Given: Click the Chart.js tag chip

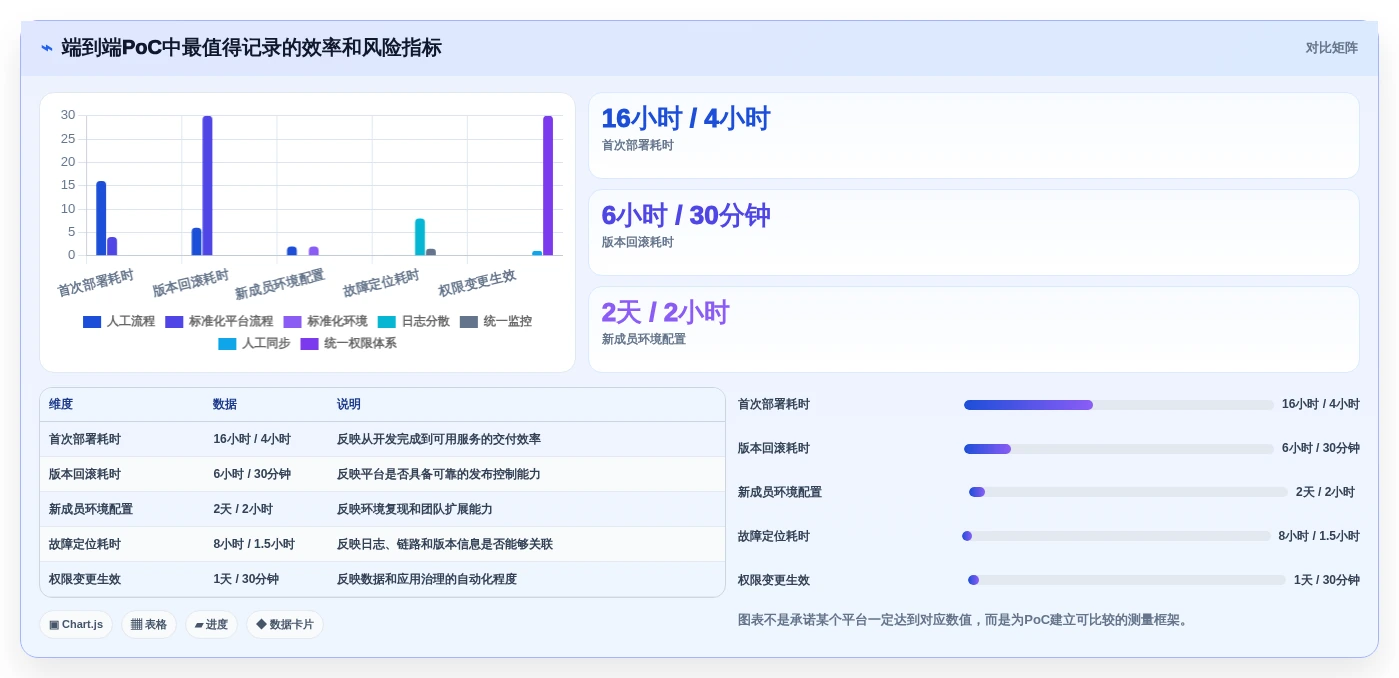Looking at the screenshot, I should [76, 625].
